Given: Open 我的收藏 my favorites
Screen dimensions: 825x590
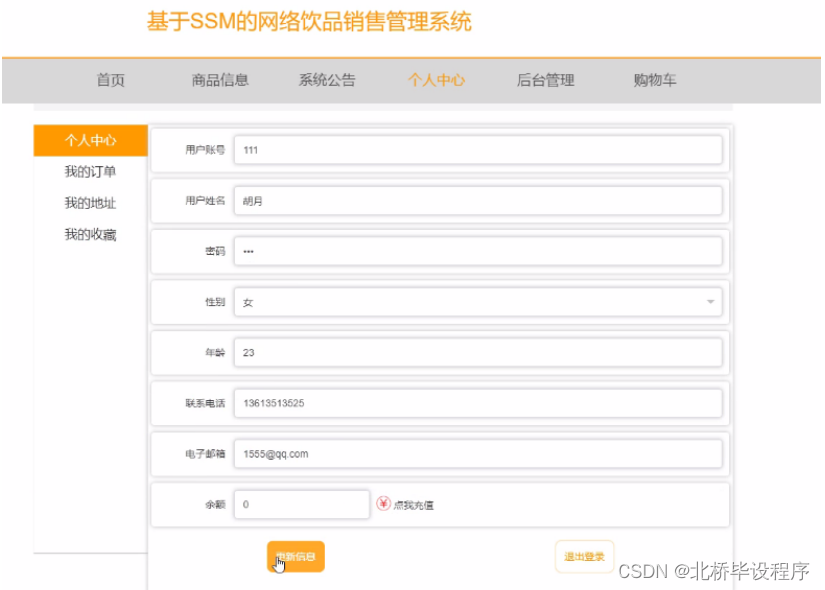Looking at the screenshot, I should [91, 233].
